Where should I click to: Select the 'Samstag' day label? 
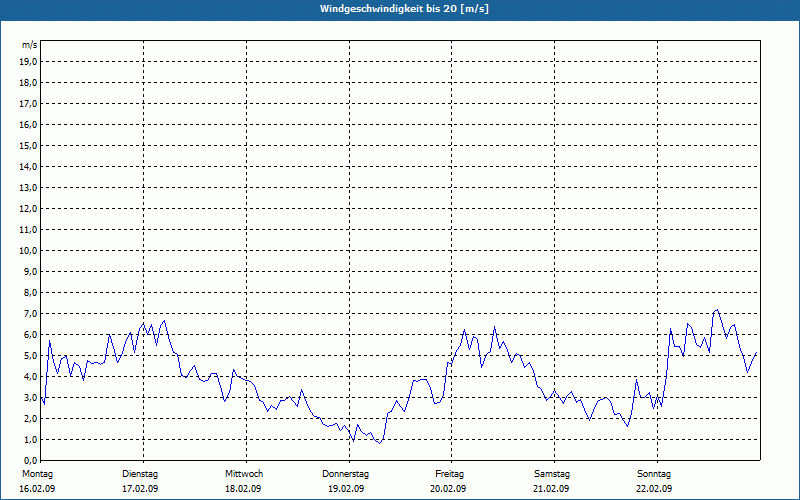click(x=552, y=474)
